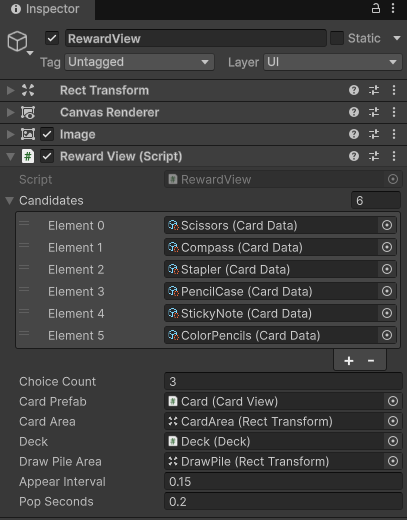Click object picker for Card Prefab

click(x=393, y=401)
